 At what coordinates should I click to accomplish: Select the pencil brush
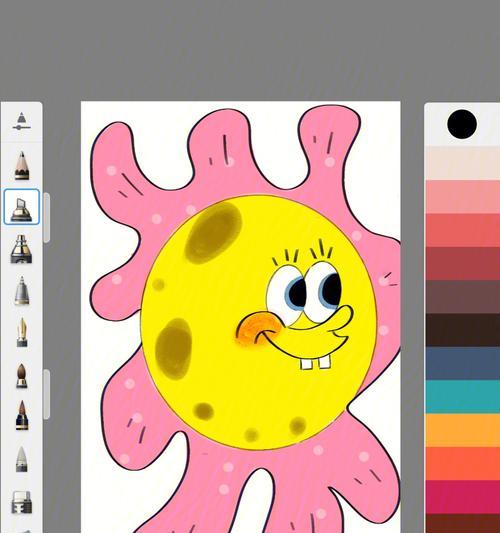click(x=22, y=166)
